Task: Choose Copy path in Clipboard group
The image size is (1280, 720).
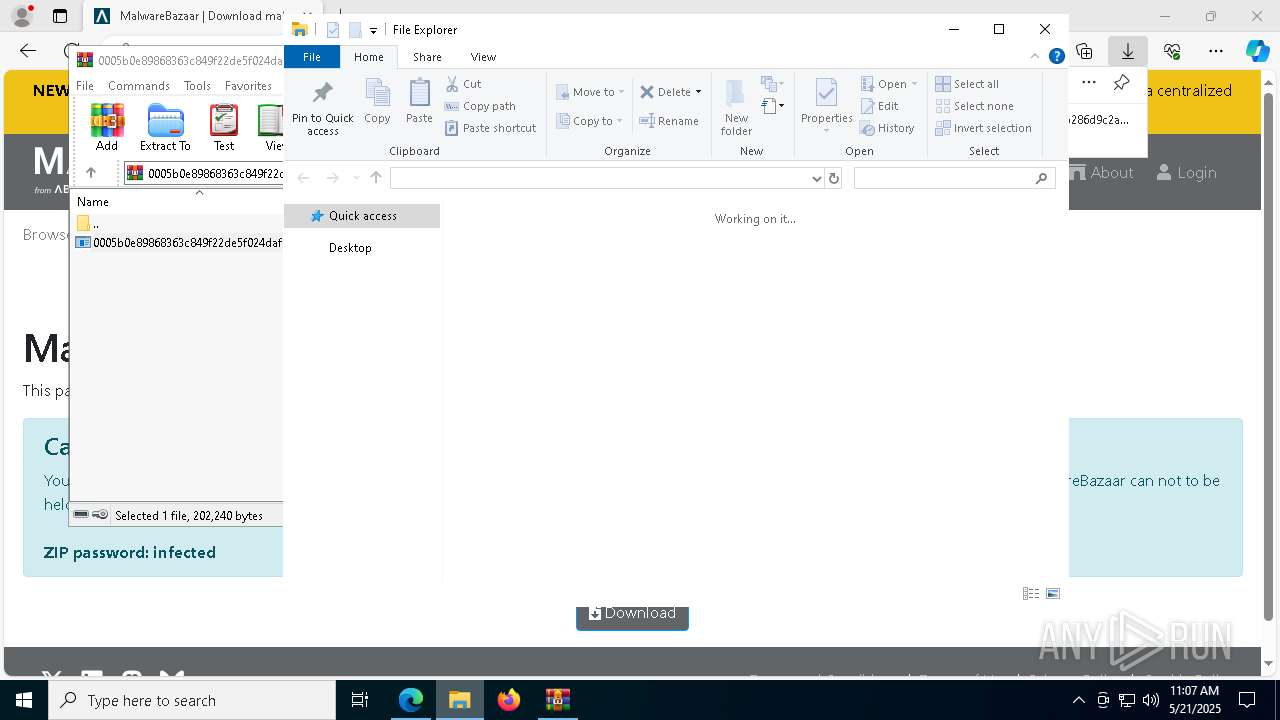Action: point(480,106)
